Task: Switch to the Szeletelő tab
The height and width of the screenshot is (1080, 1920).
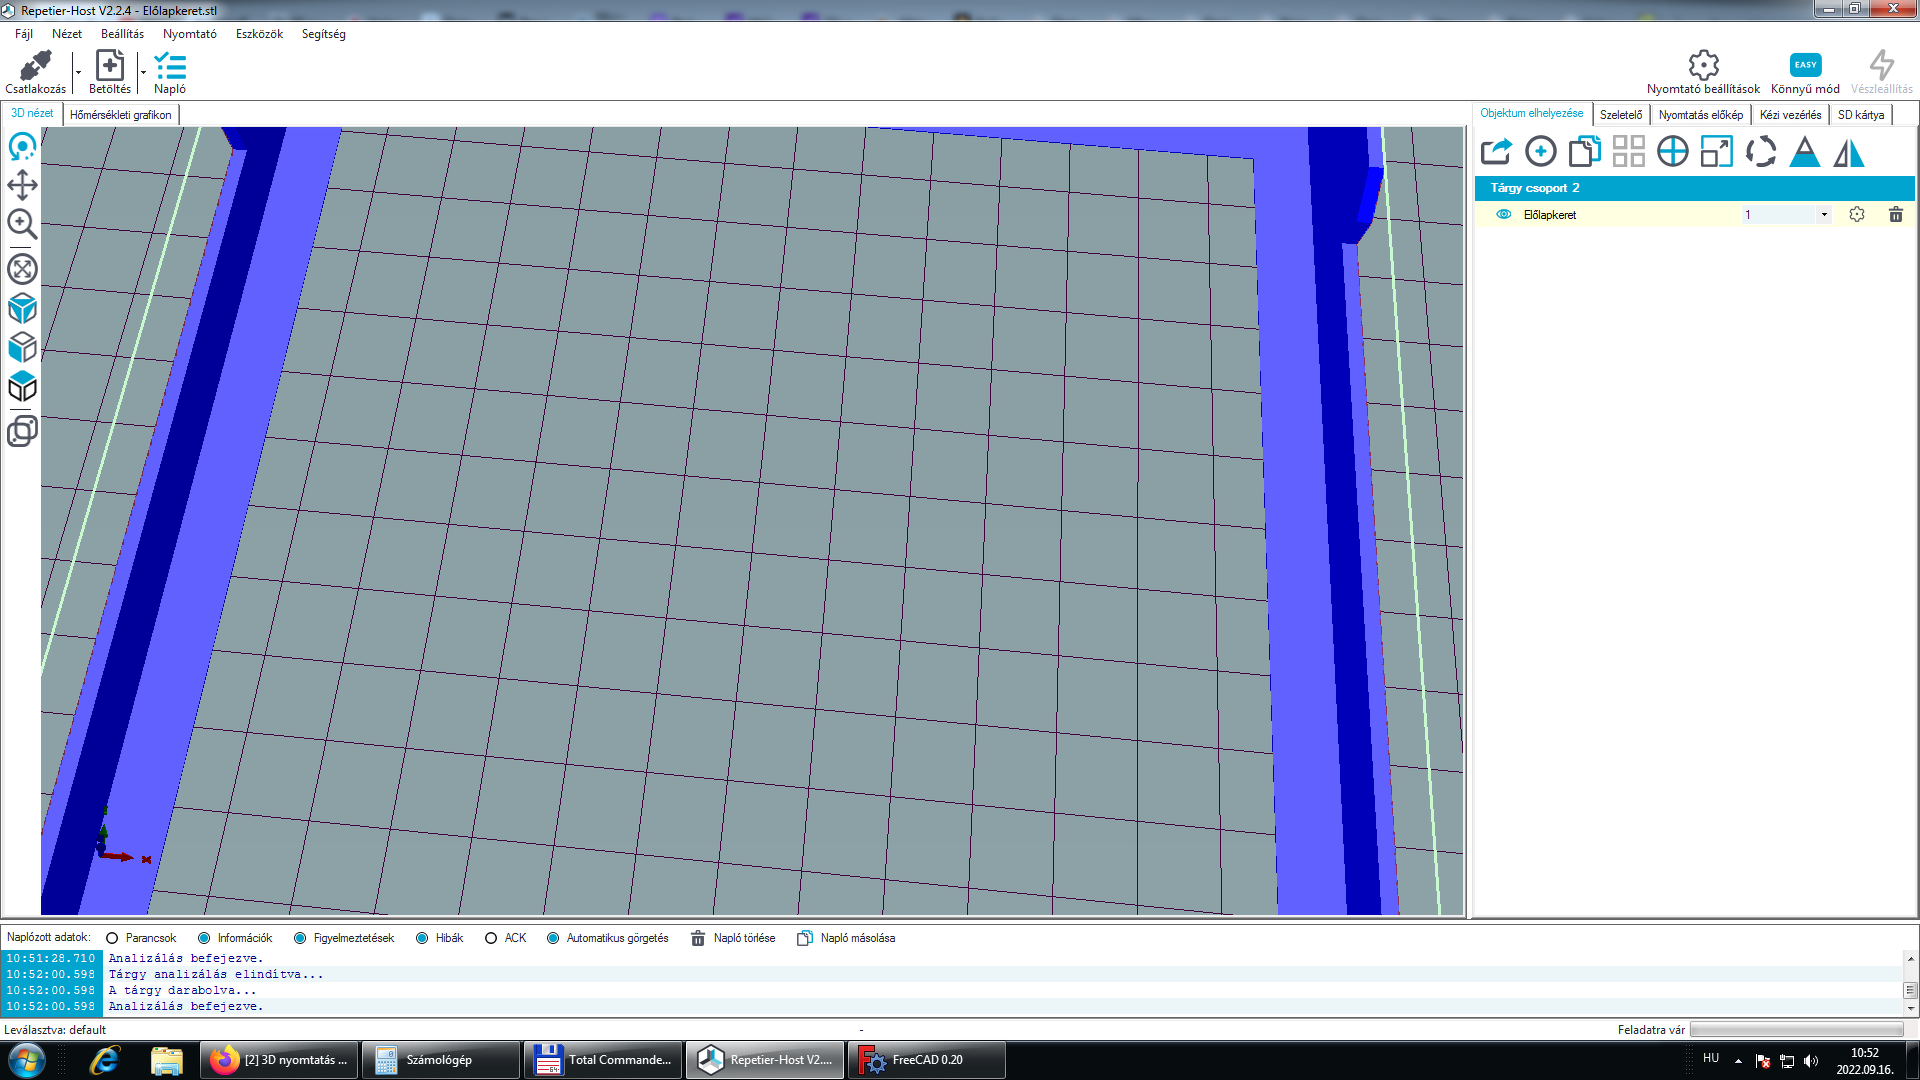Action: (1620, 115)
